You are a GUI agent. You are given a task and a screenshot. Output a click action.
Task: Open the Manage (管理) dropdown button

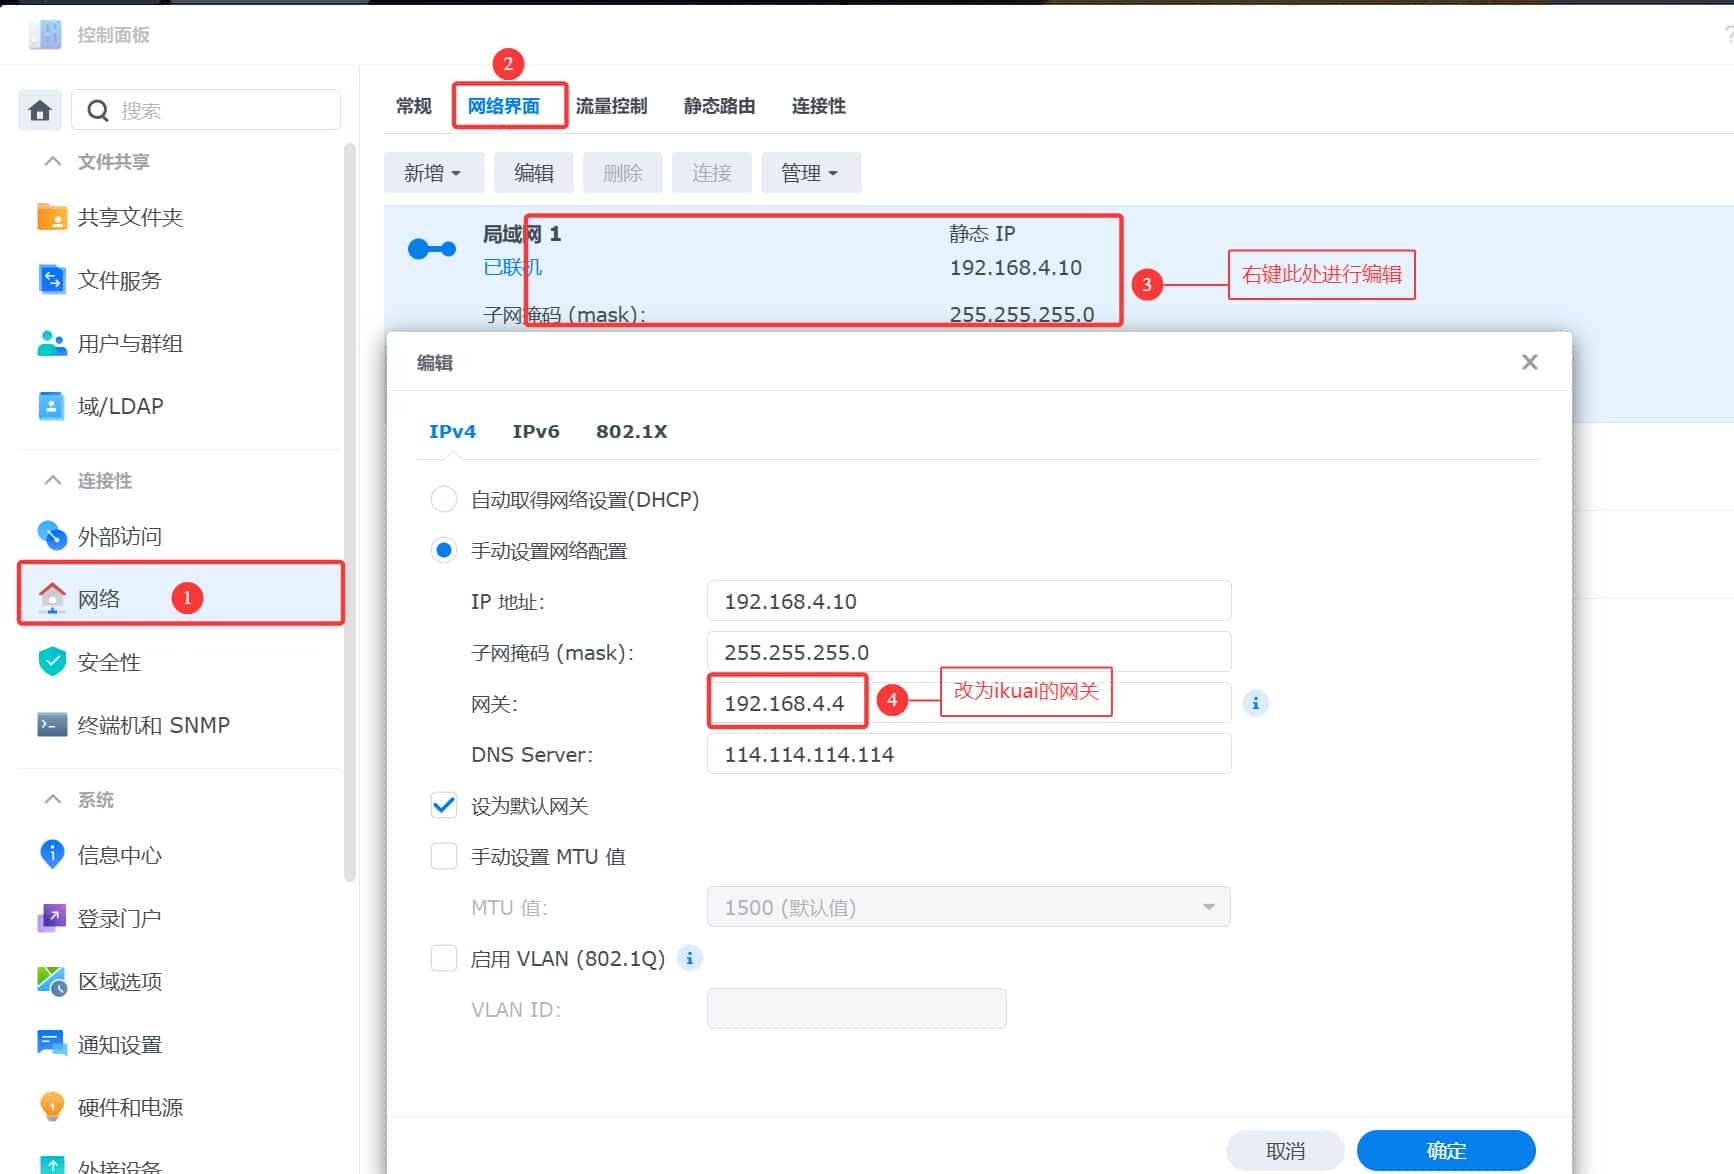pyautogui.click(x=810, y=173)
